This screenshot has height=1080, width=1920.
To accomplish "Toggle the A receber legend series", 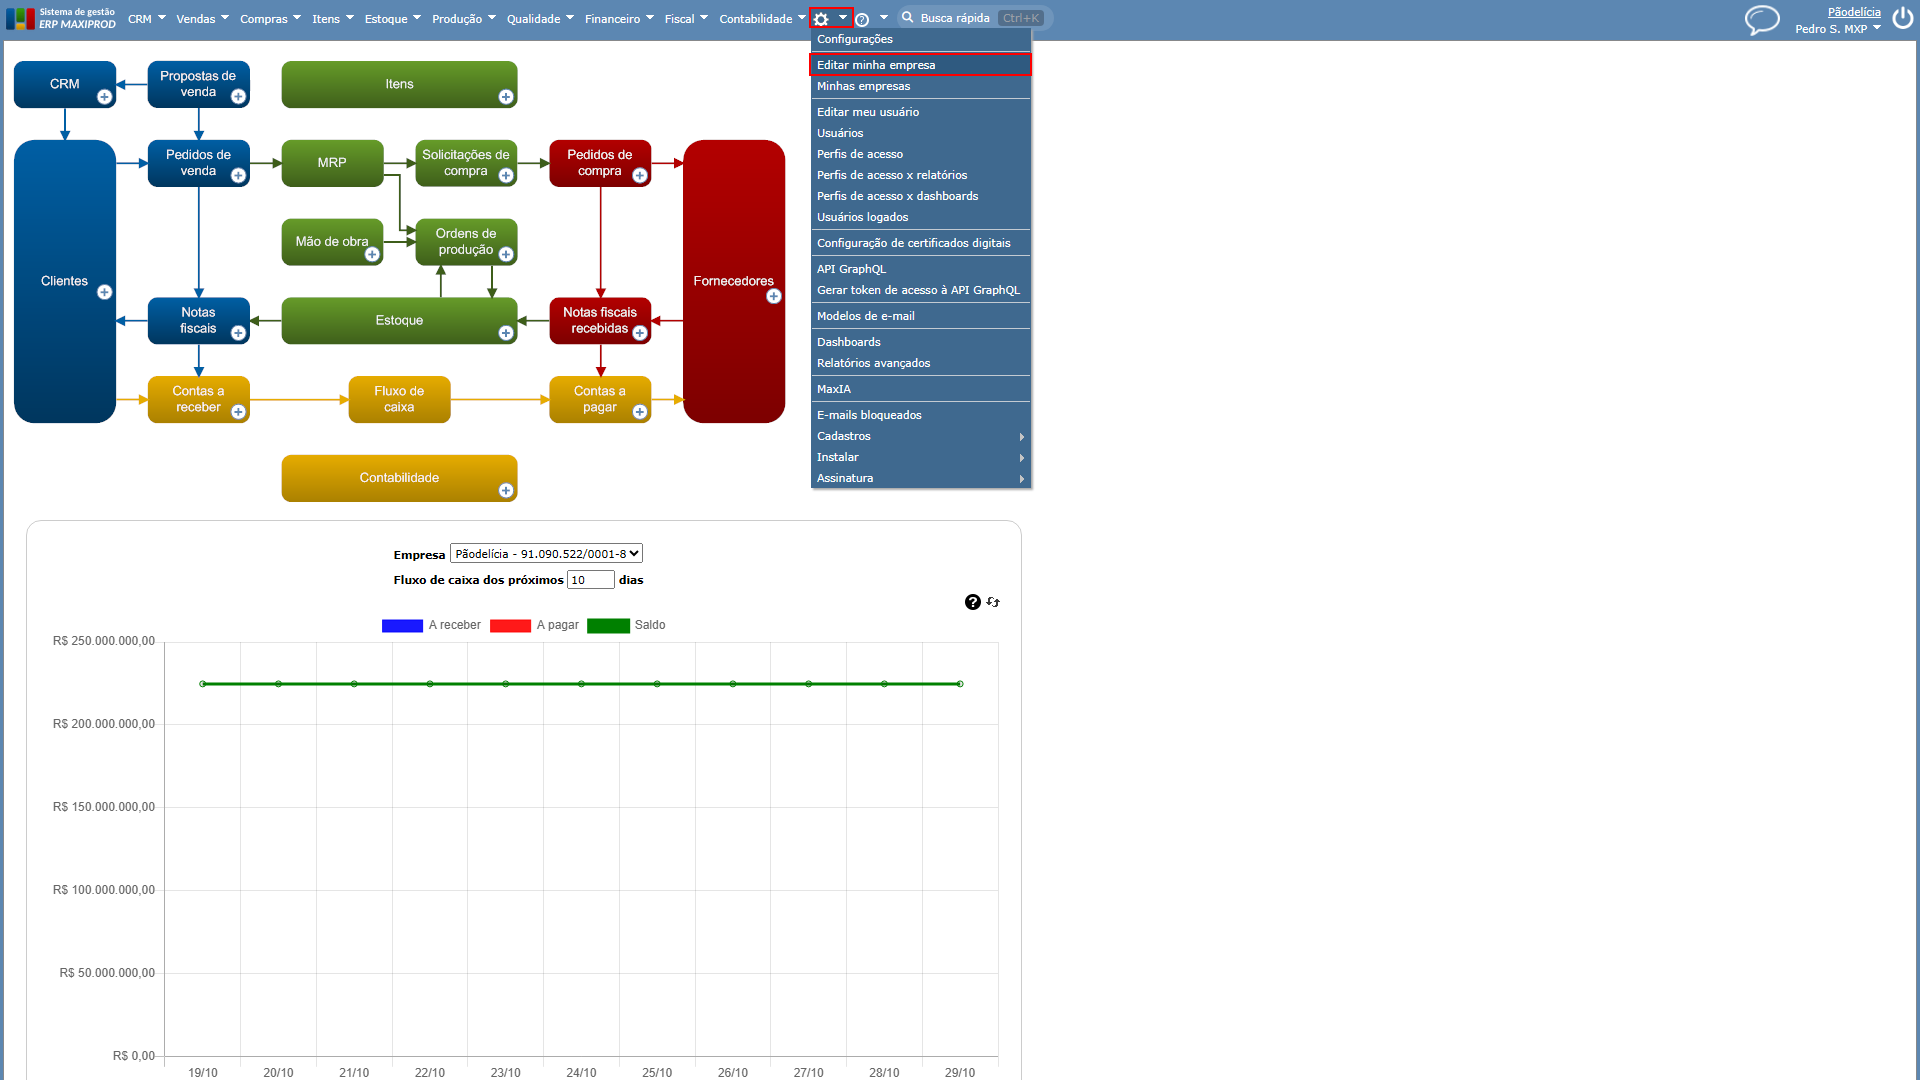I will tap(431, 625).
